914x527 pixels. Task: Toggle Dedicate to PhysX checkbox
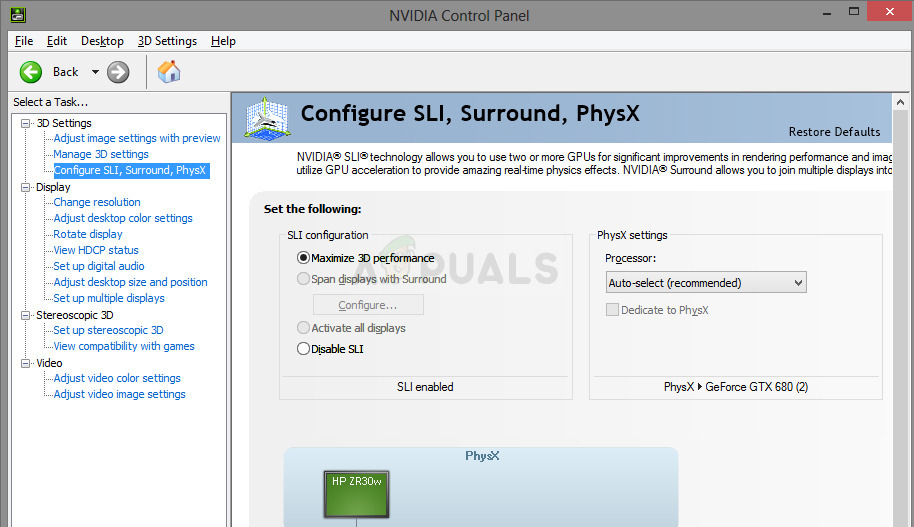click(x=612, y=310)
